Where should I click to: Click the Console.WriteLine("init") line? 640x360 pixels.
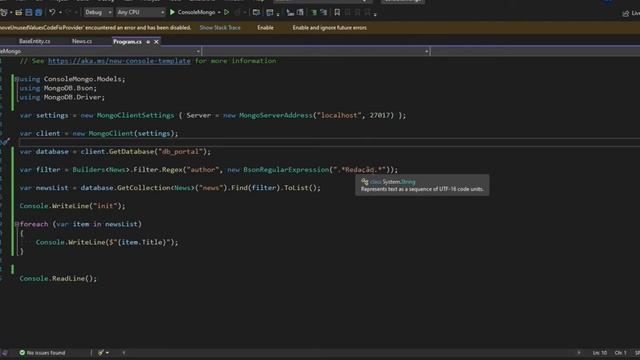[x=73, y=206]
